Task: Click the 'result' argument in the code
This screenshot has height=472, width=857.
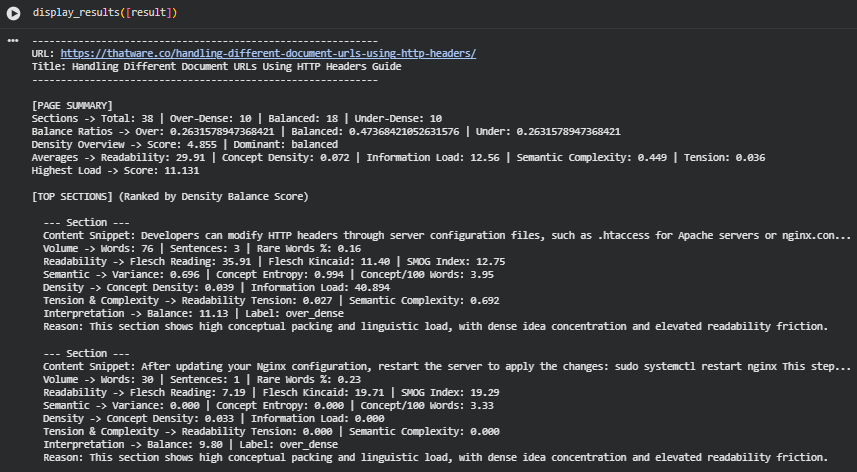Action: (x=151, y=12)
